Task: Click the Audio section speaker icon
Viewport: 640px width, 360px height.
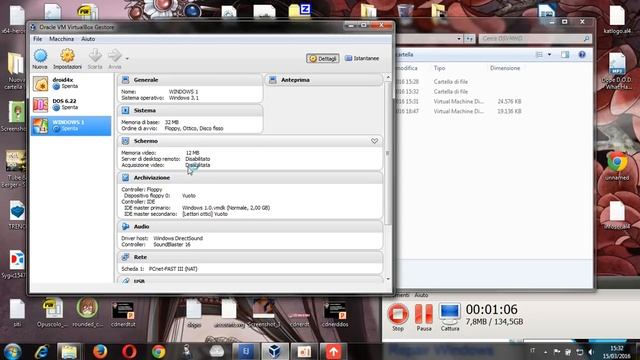Action: point(125,227)
